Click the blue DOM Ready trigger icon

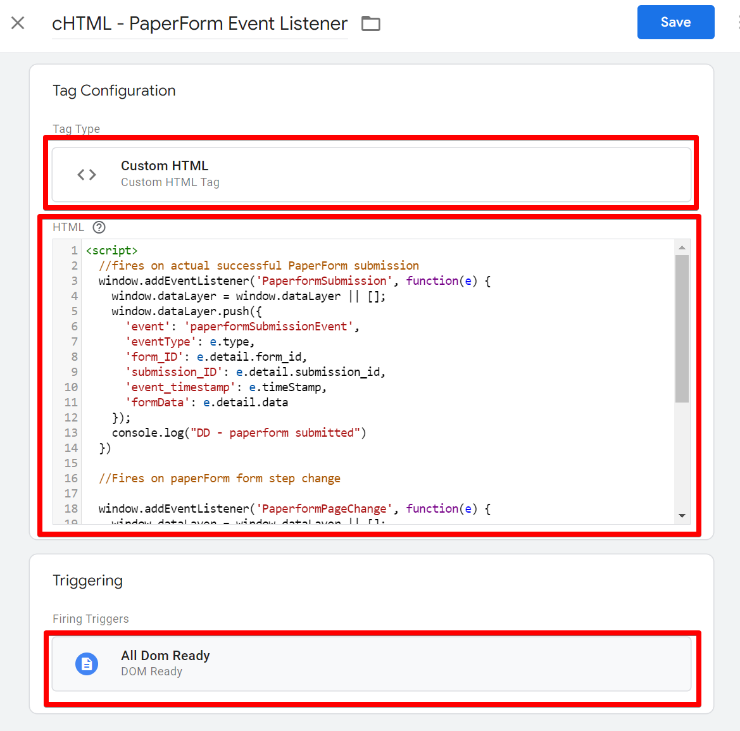(x=87, y=663)
